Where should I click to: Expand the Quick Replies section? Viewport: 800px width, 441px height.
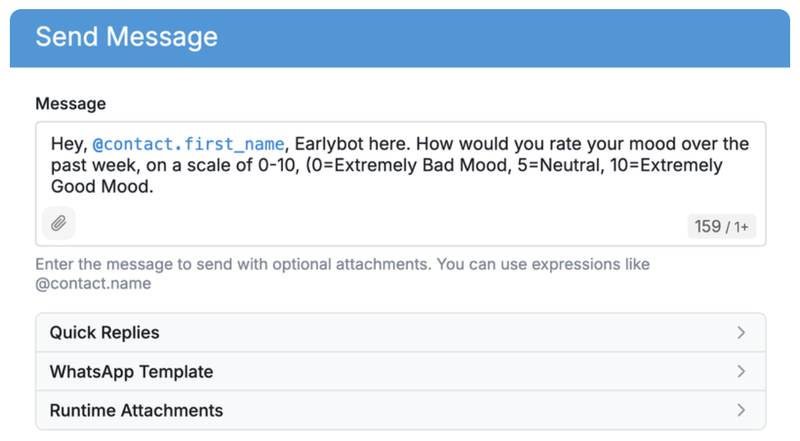[401, 333]
